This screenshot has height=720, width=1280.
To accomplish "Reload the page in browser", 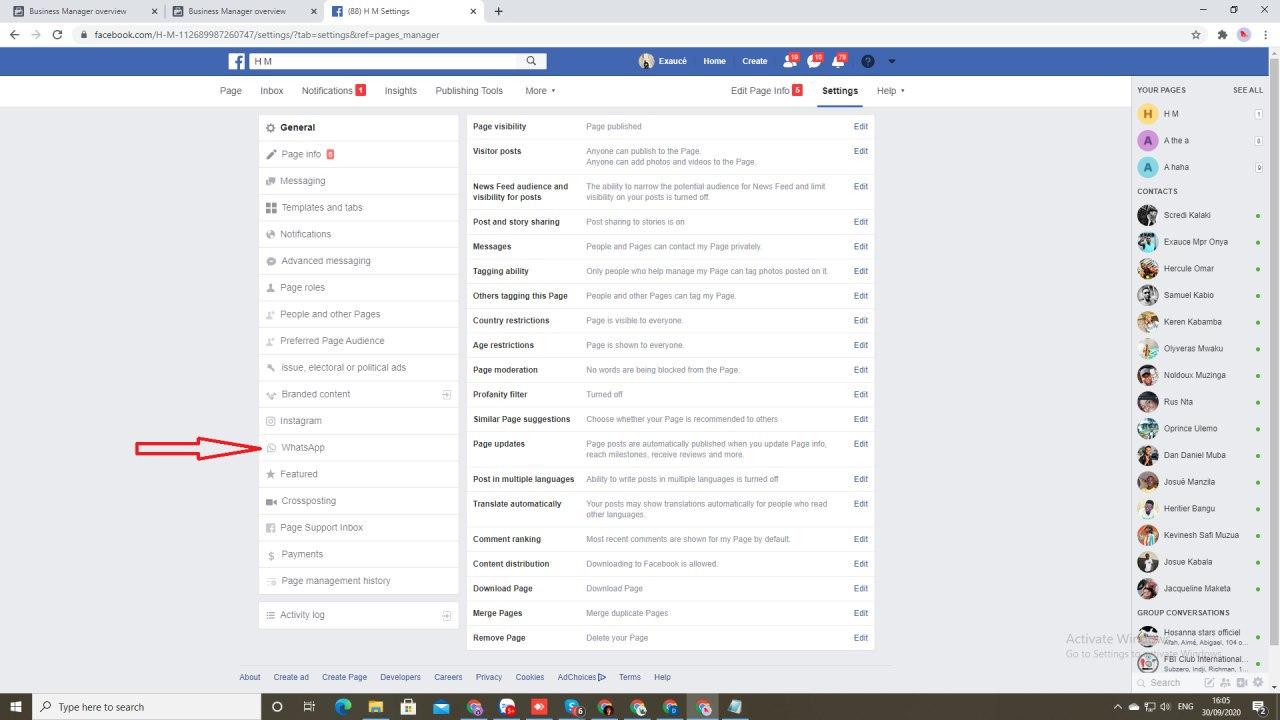I will [57, 34].
